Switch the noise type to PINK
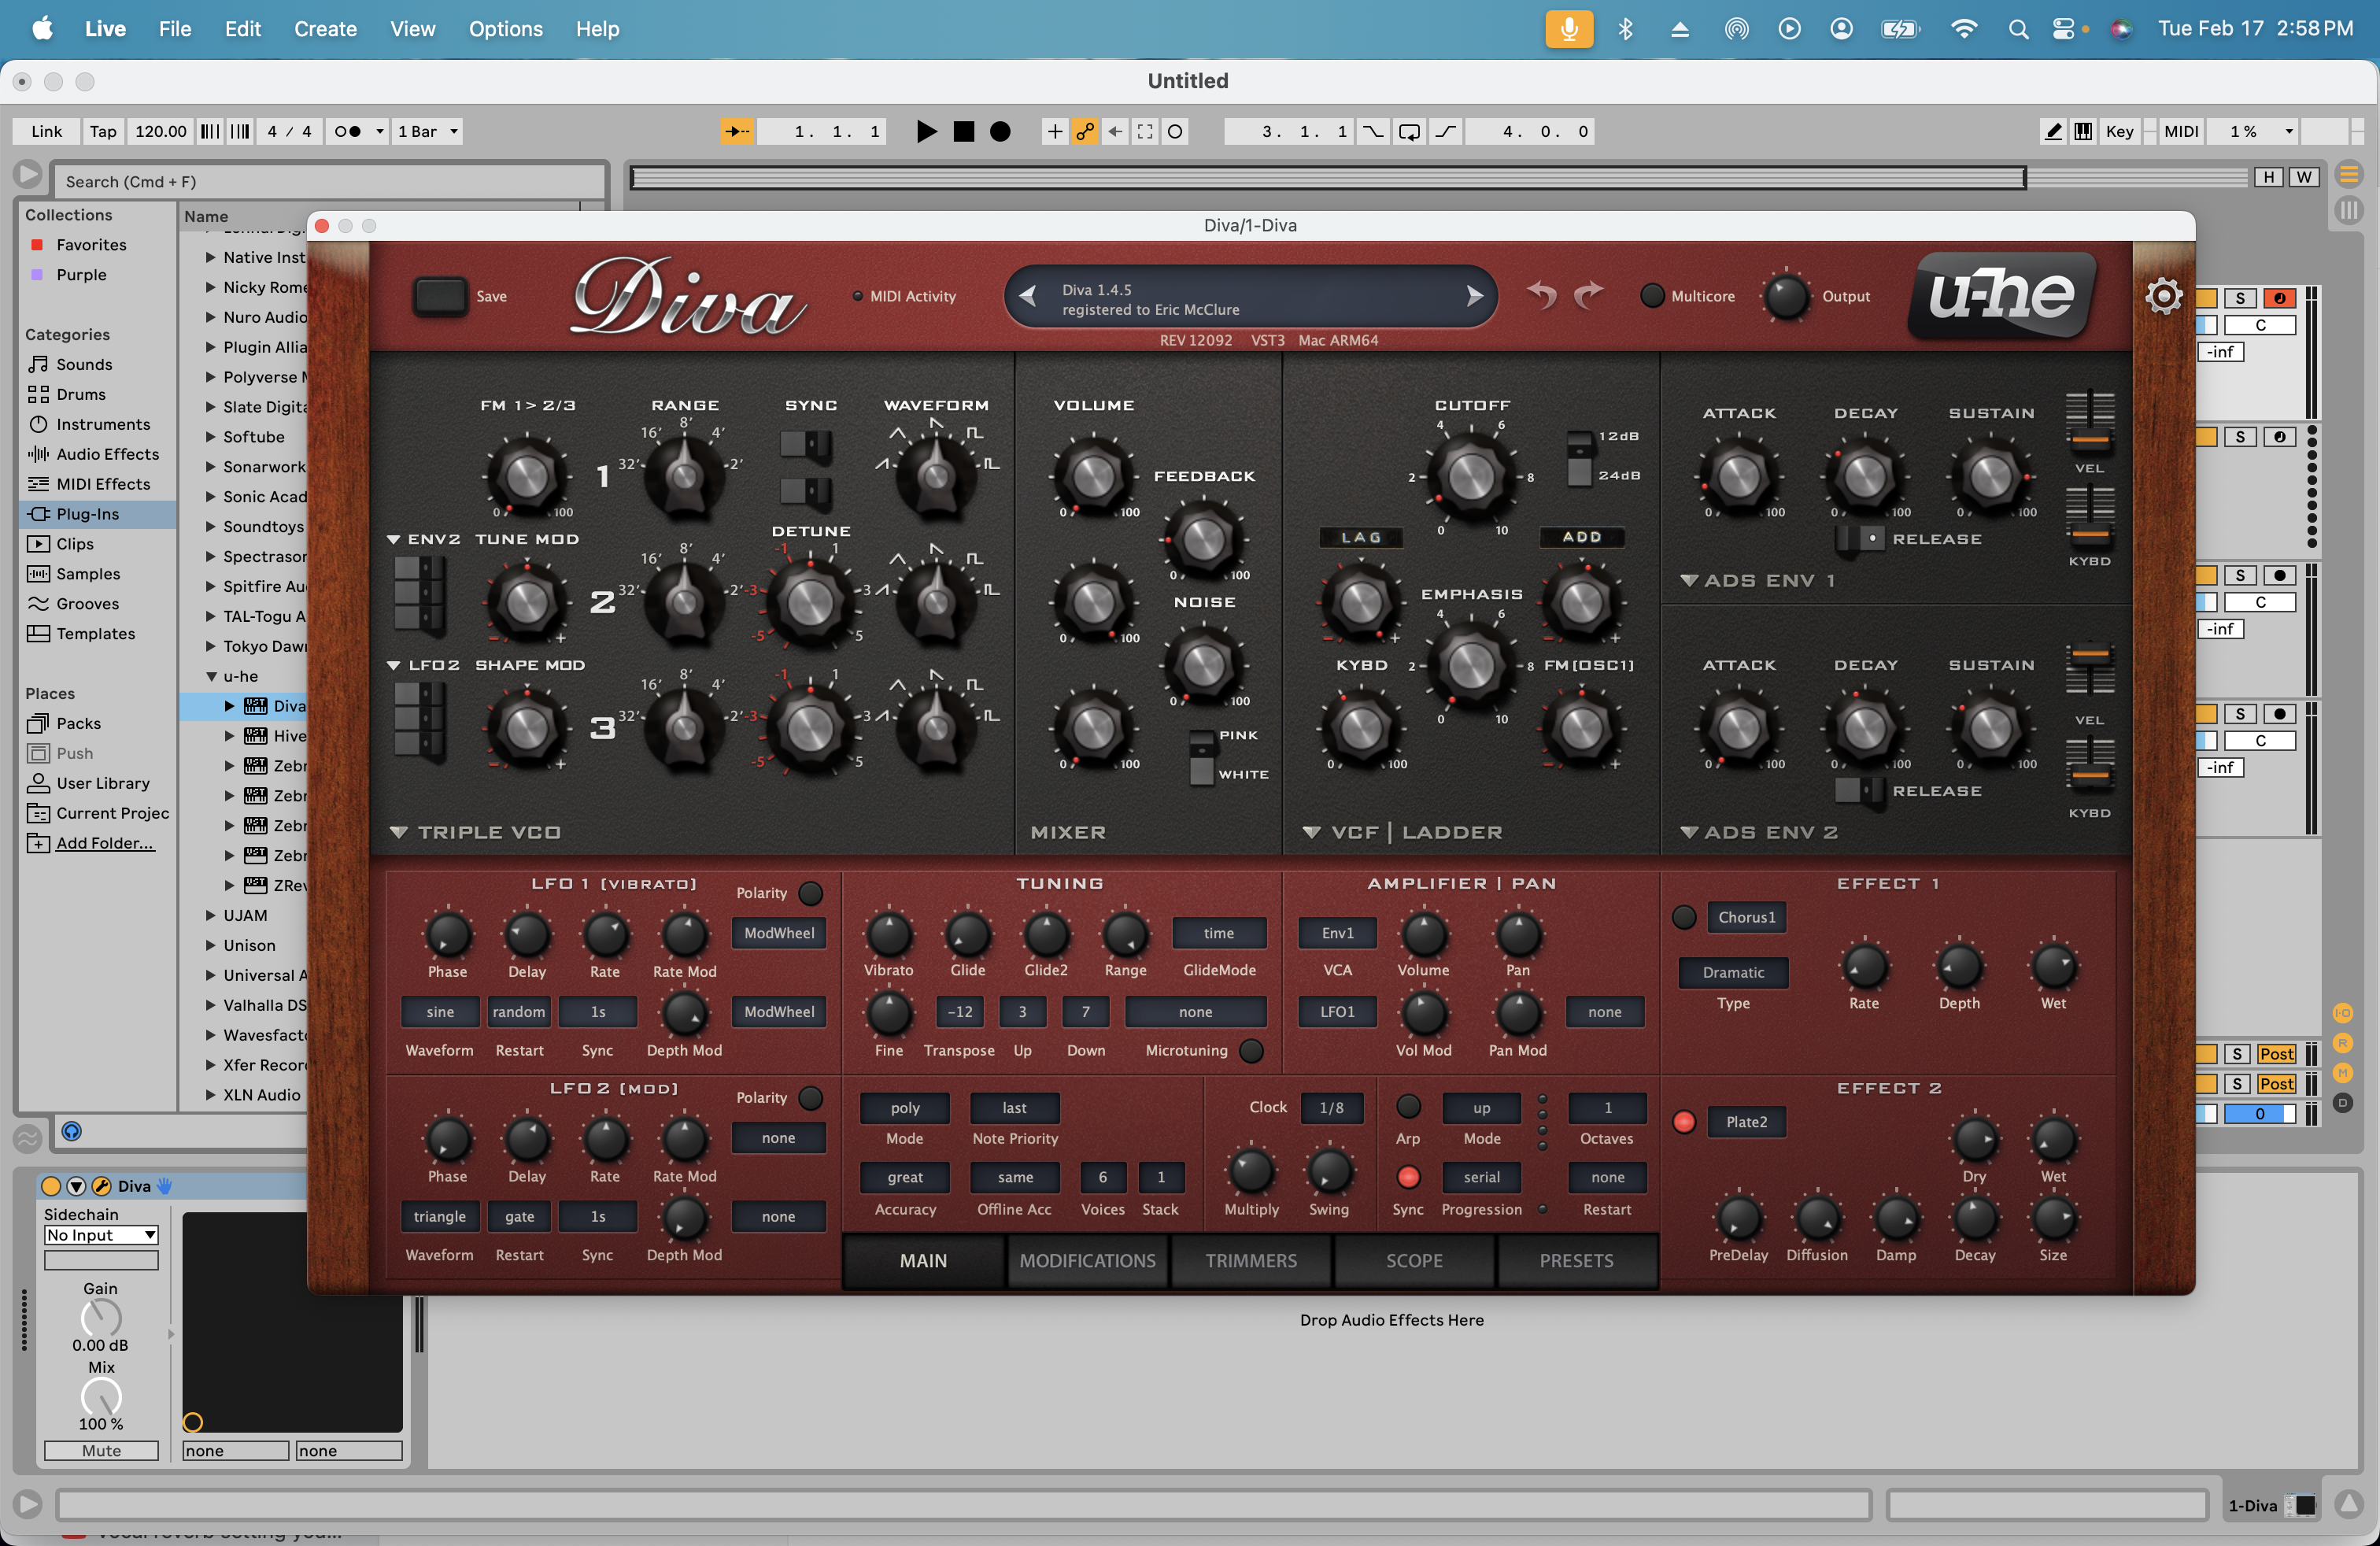 pyautogui.click(x=1201, y=735)
